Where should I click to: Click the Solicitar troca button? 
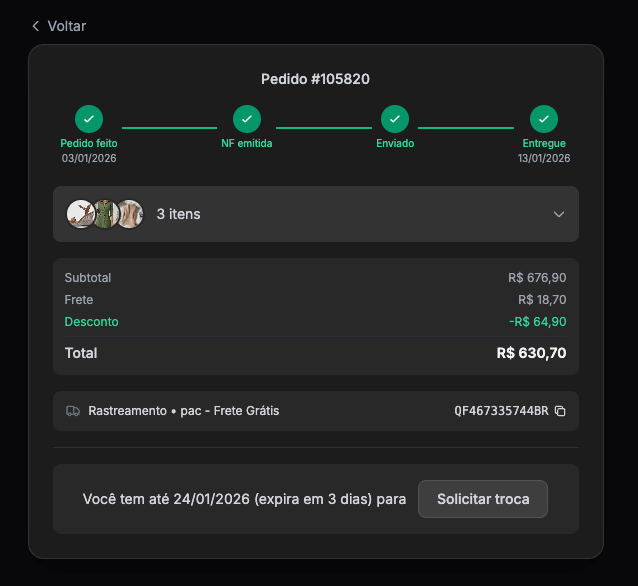click(482, 499)
